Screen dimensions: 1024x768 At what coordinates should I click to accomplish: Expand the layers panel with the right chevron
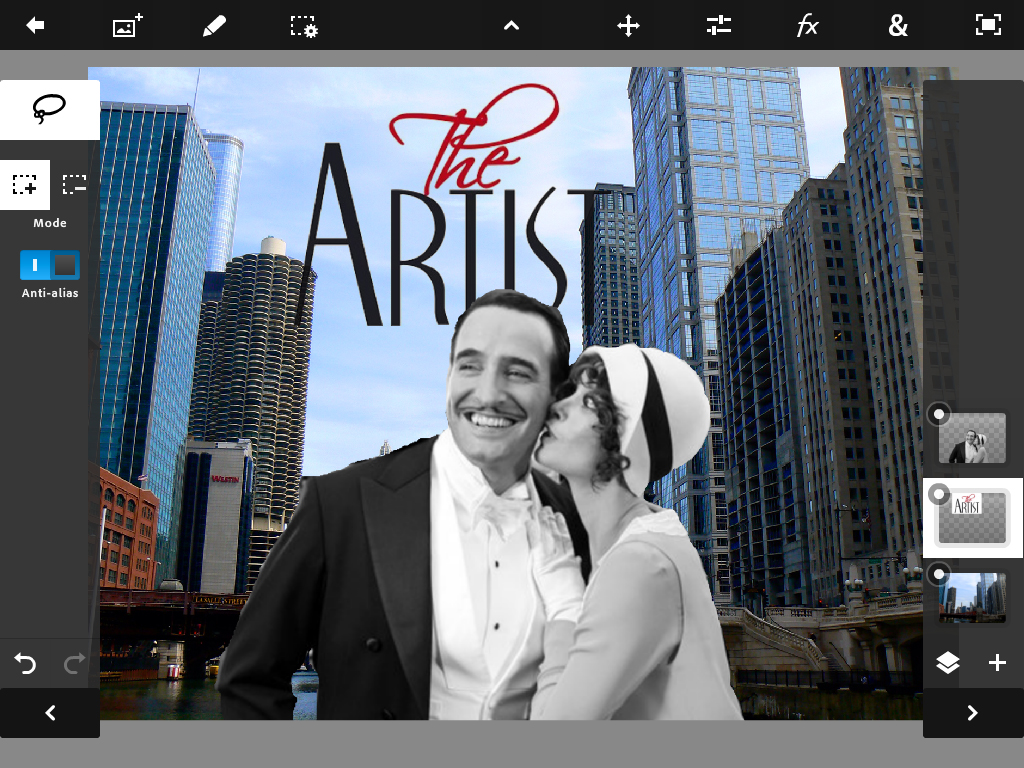(973, 712)
